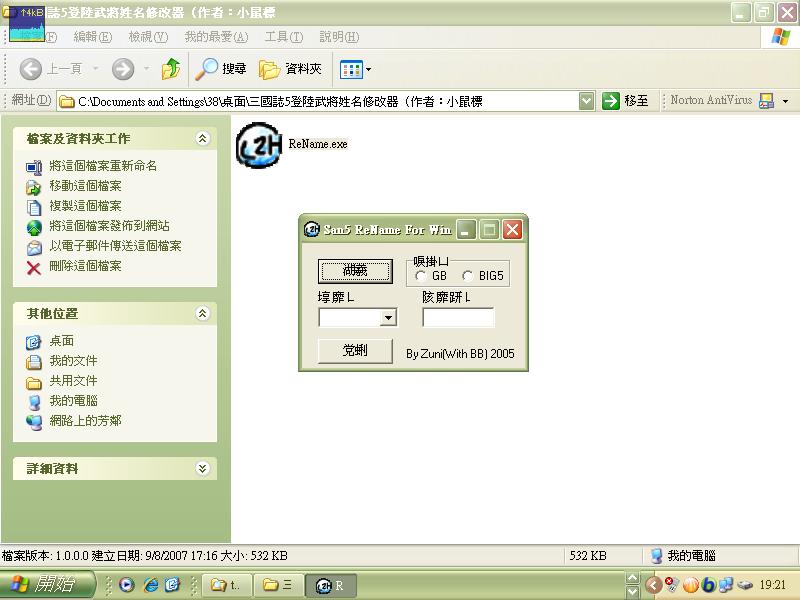This screenshot has height=600, width=800.
Task: Open the Folders pane toolbar icon
Action: point(269,69)
